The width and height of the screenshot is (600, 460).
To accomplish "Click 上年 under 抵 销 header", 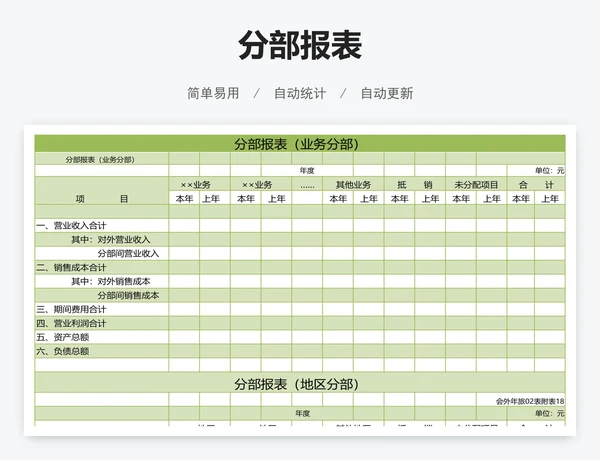I will [x=430, y=198].
